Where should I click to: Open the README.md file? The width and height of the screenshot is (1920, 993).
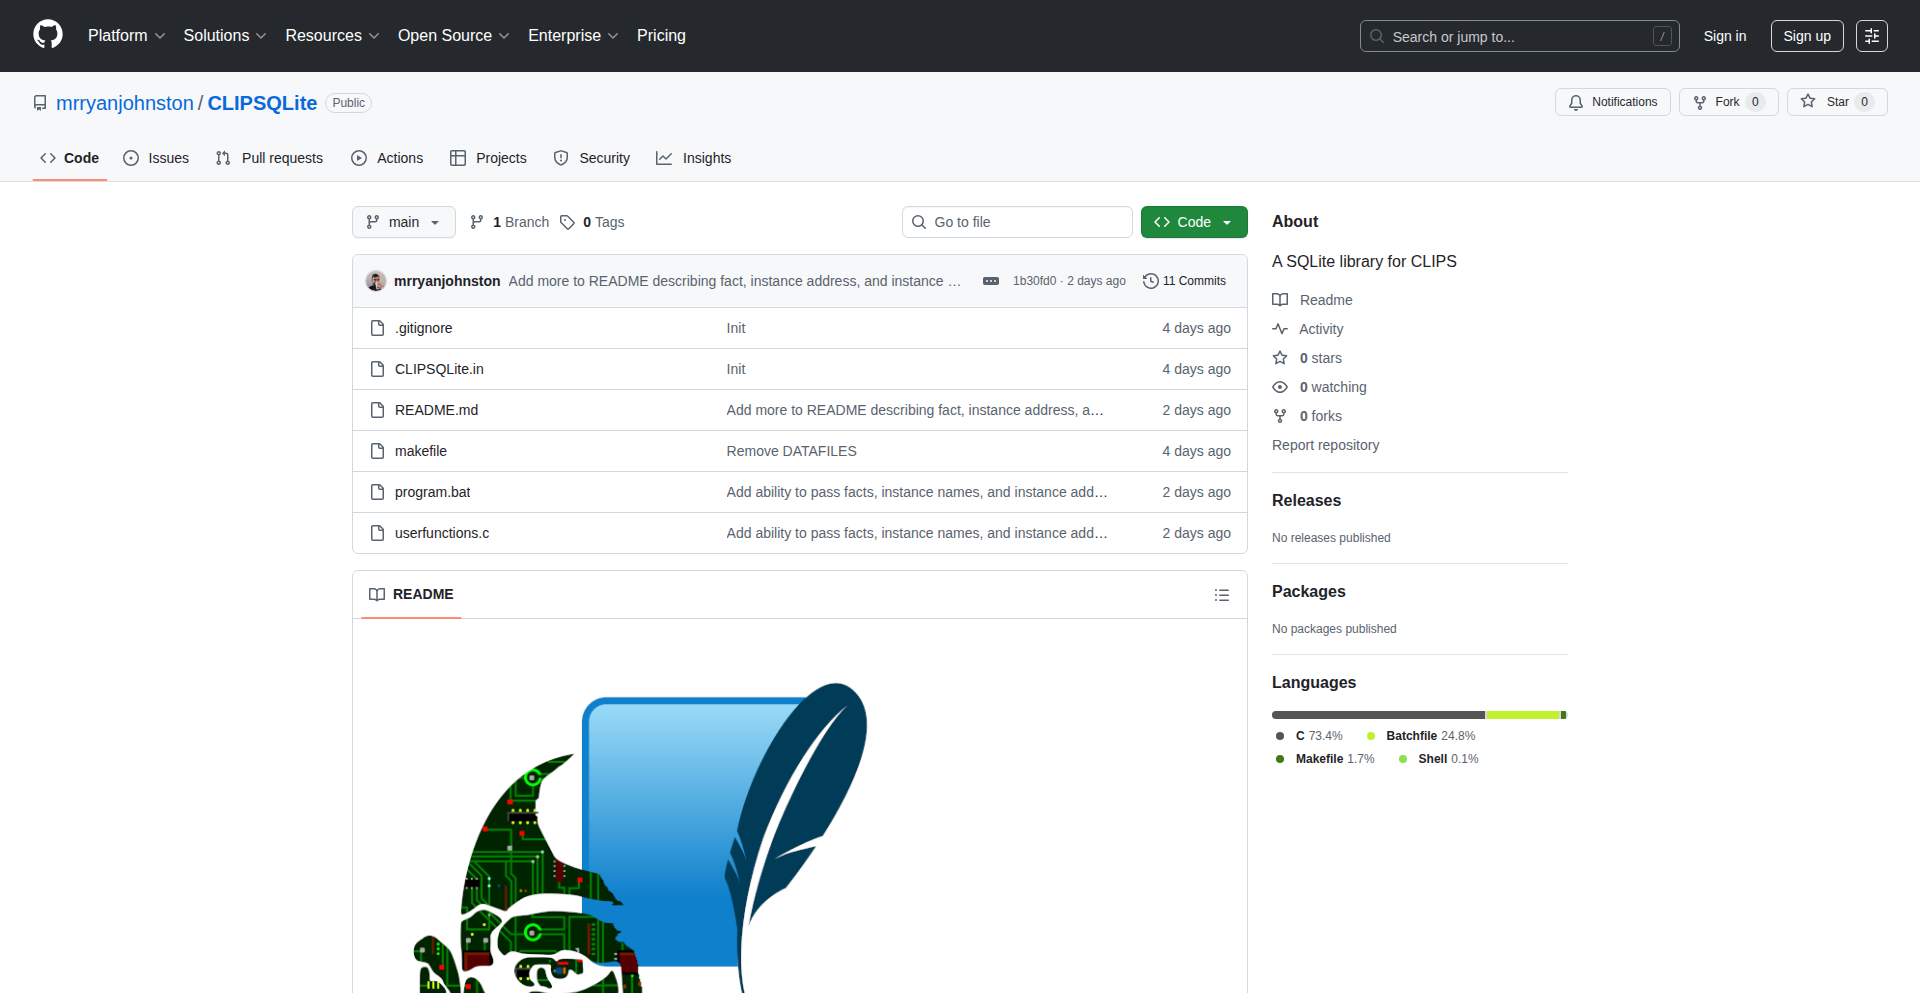click(x=436, y=410)
